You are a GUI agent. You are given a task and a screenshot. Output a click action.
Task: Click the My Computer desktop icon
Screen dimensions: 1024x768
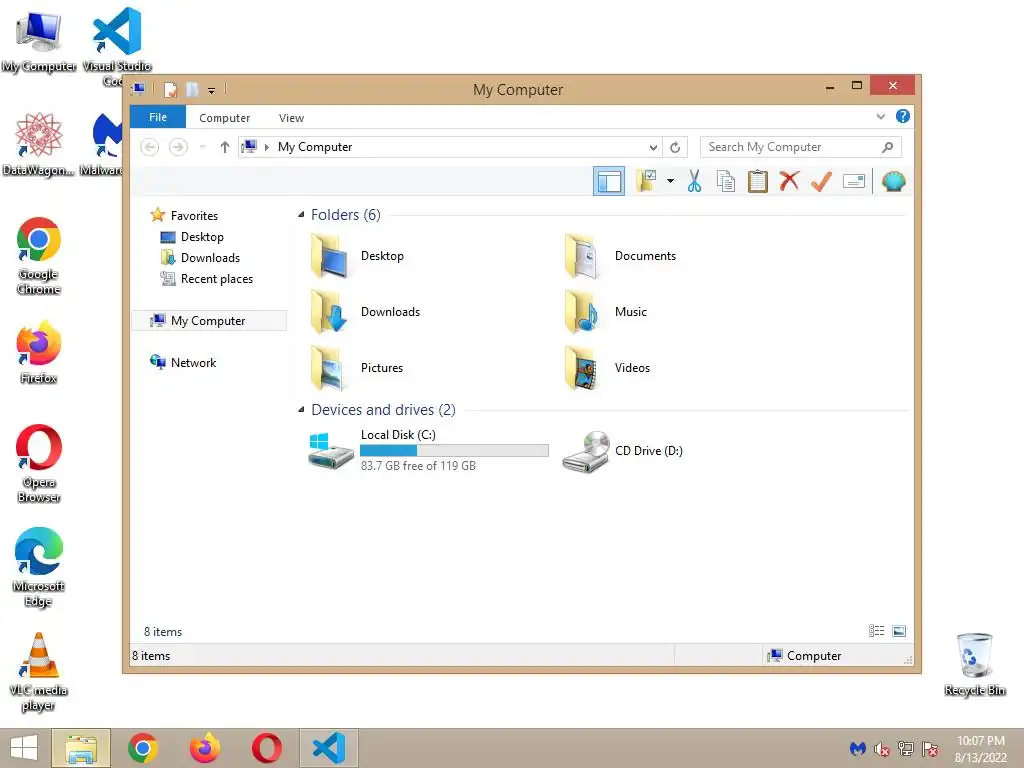39,40
